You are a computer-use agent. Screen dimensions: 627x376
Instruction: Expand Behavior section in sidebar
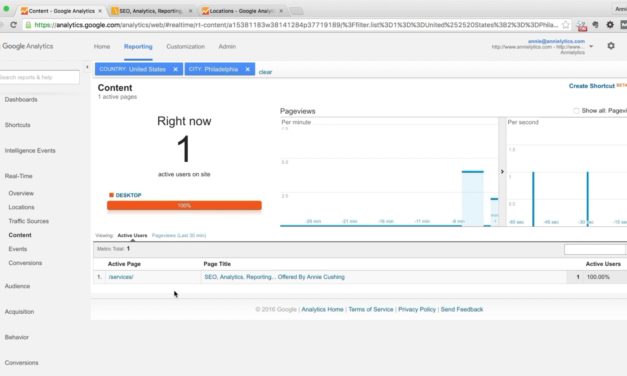tap(16, 337)
